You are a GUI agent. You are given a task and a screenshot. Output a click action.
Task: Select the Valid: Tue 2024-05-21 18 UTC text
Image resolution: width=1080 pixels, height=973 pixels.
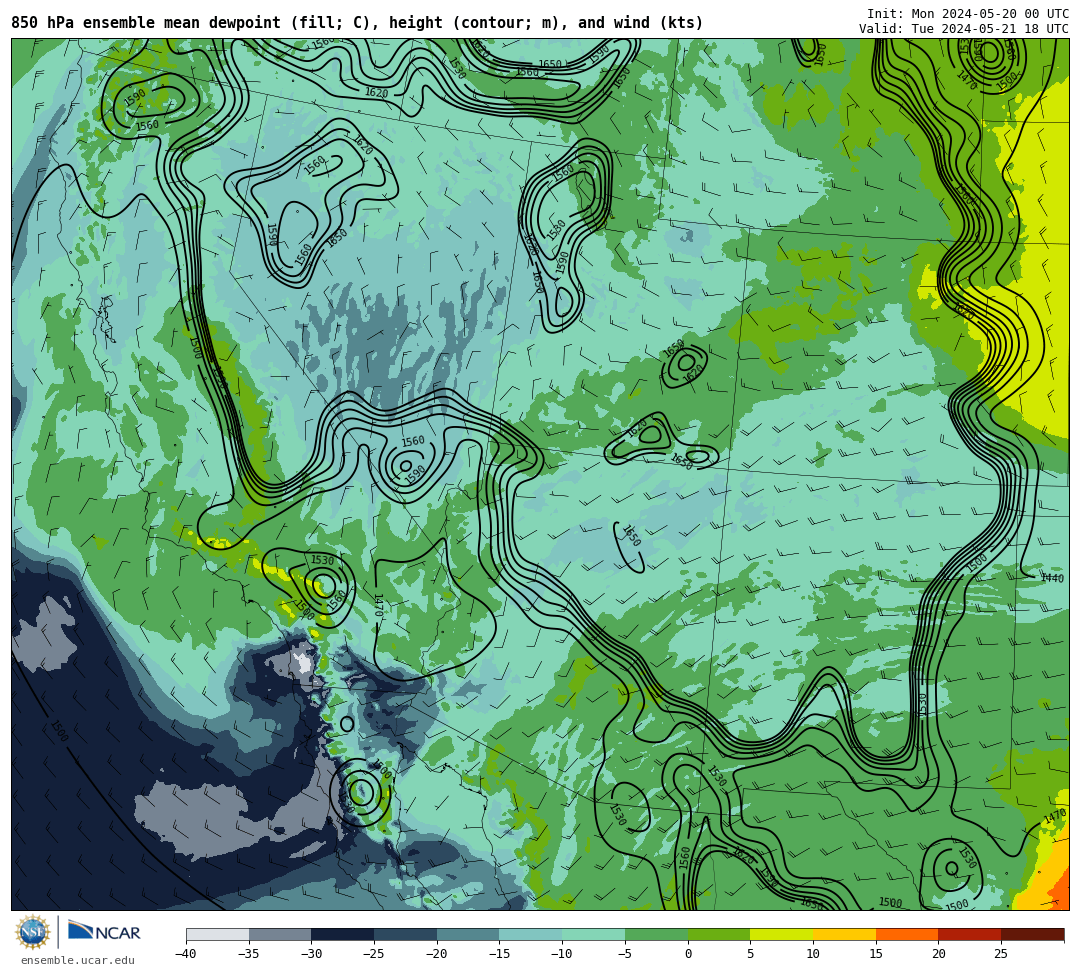964,29
